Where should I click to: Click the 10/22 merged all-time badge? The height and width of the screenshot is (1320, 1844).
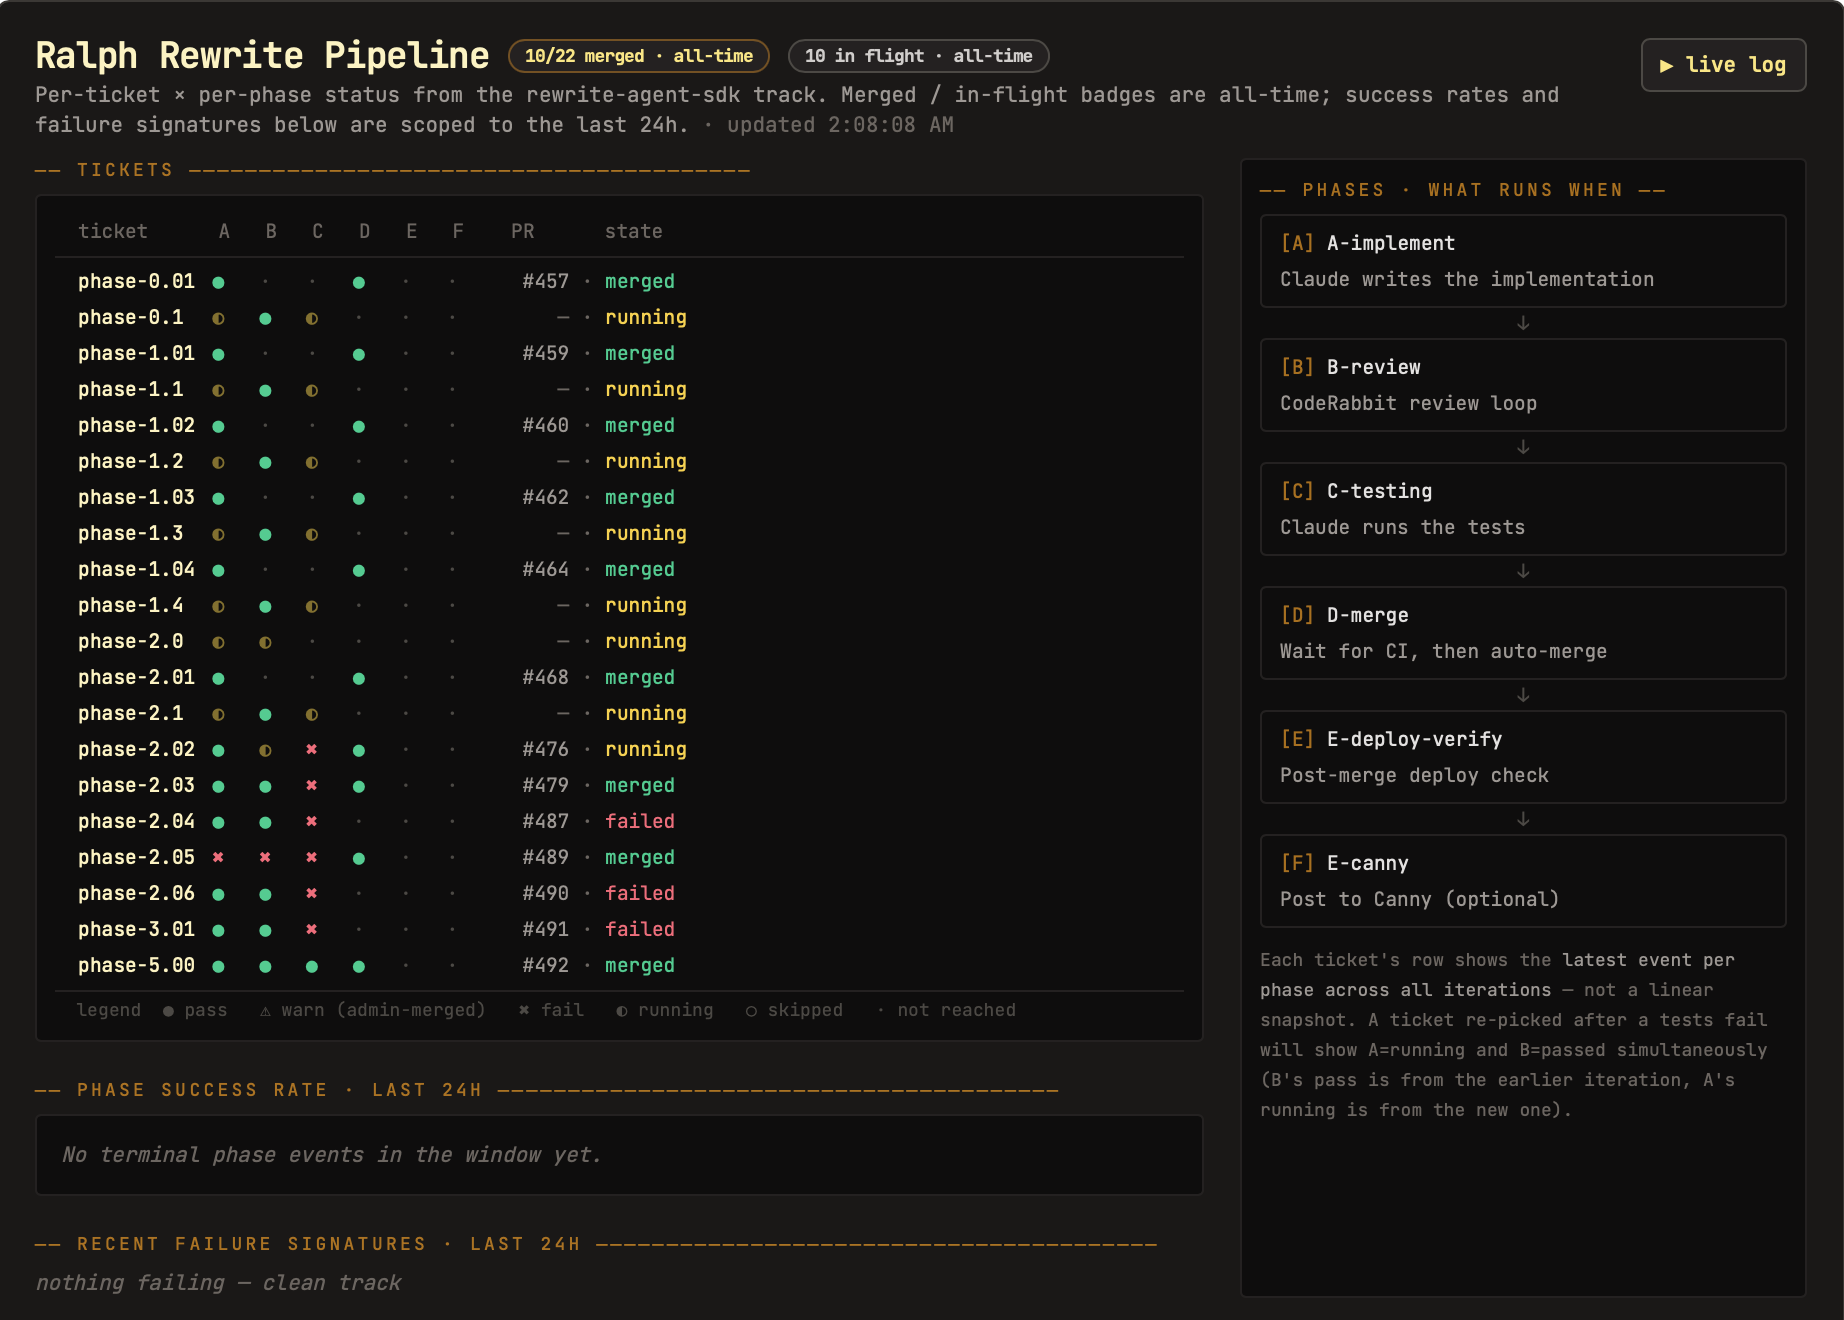click(x=638, y=56)
